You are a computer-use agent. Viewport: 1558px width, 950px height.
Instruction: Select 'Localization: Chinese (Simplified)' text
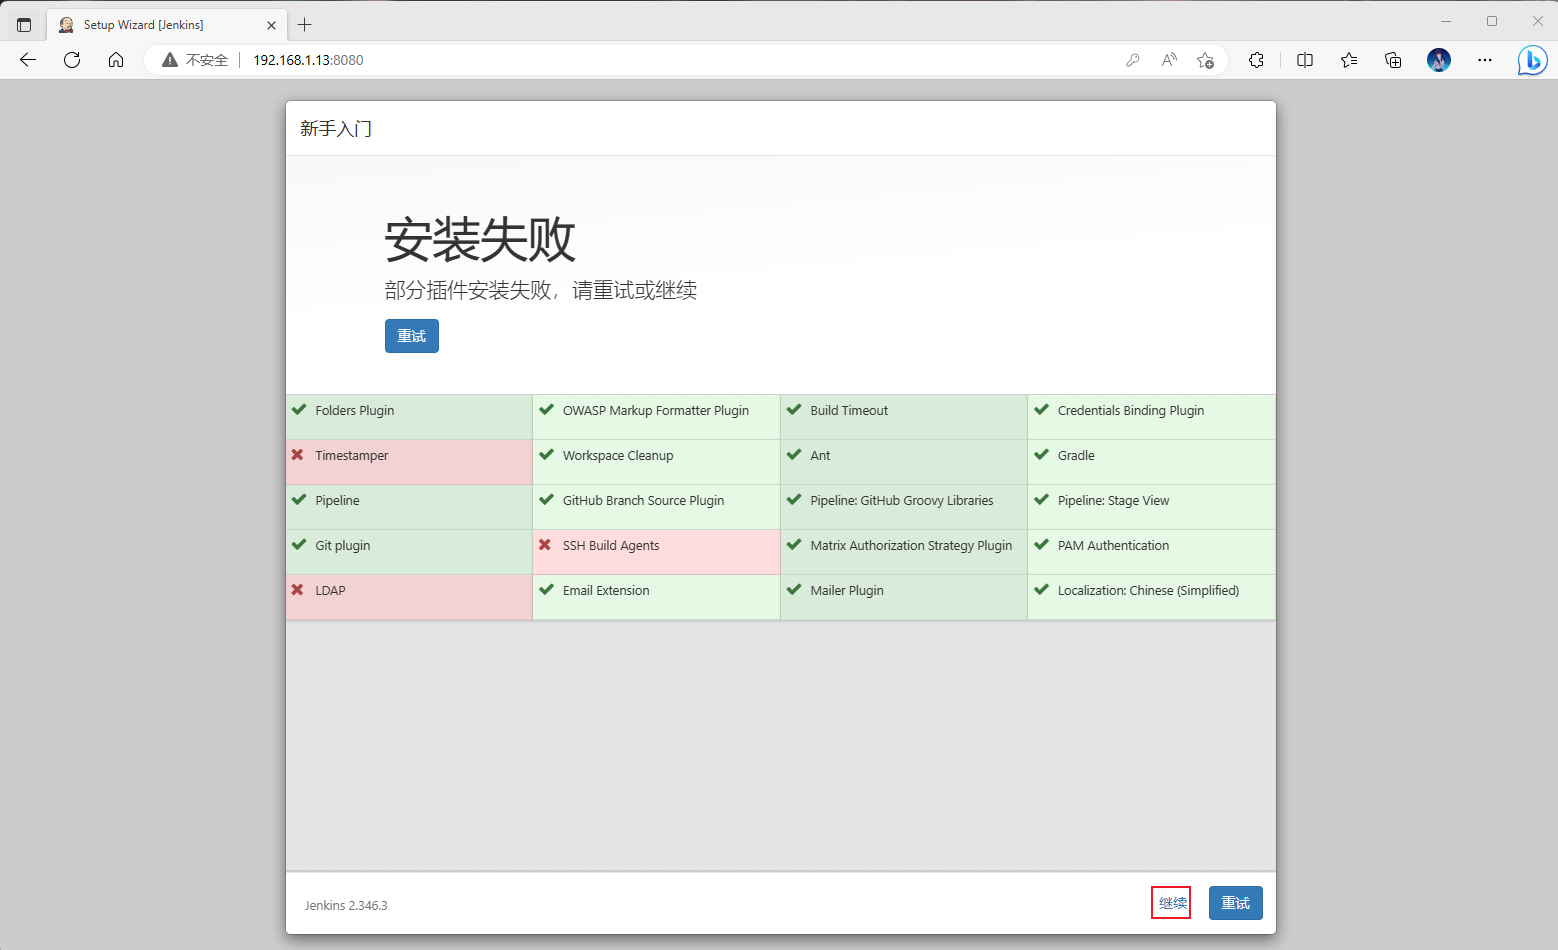coord(1148,591)
